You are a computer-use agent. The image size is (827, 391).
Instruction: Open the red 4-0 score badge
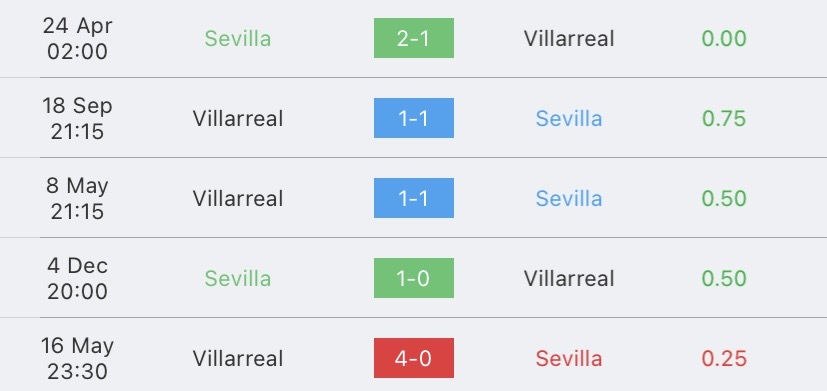pos(414,358)
